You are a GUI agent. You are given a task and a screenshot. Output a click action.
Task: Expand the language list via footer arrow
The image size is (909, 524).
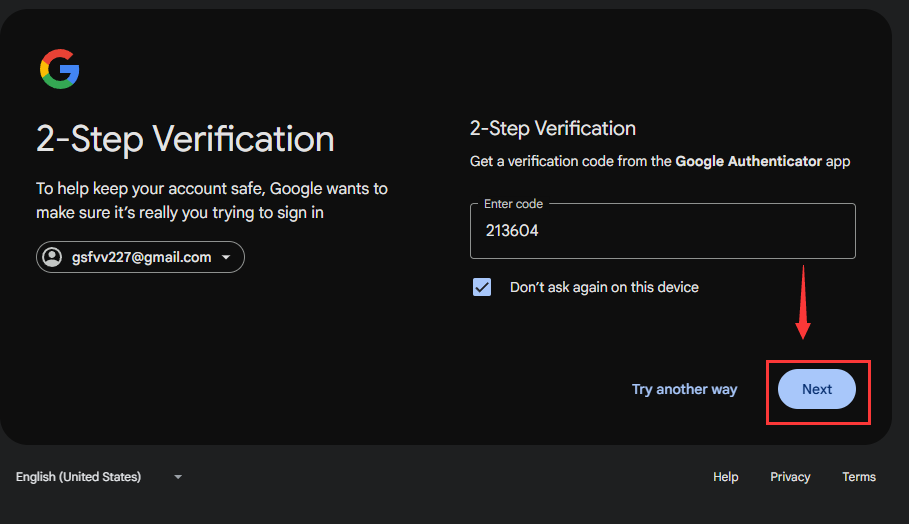[x=178, y=477]
